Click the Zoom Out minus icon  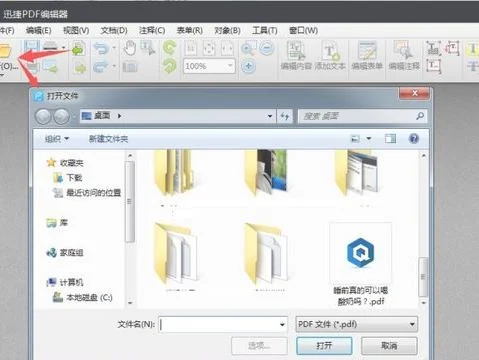coord(267,48)
